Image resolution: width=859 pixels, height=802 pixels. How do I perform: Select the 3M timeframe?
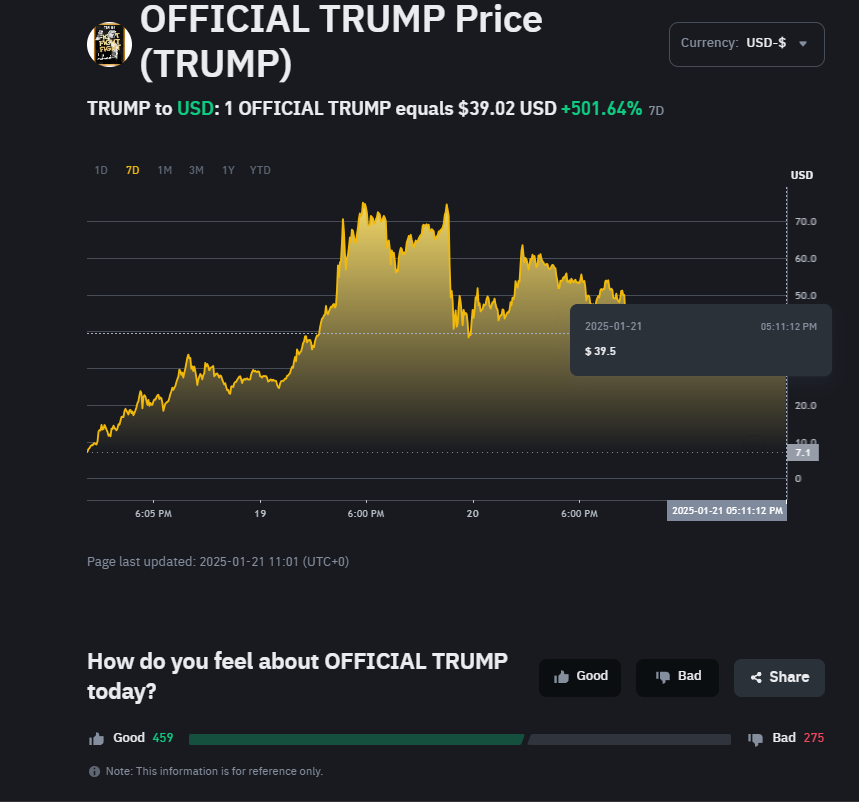(196, 170)
